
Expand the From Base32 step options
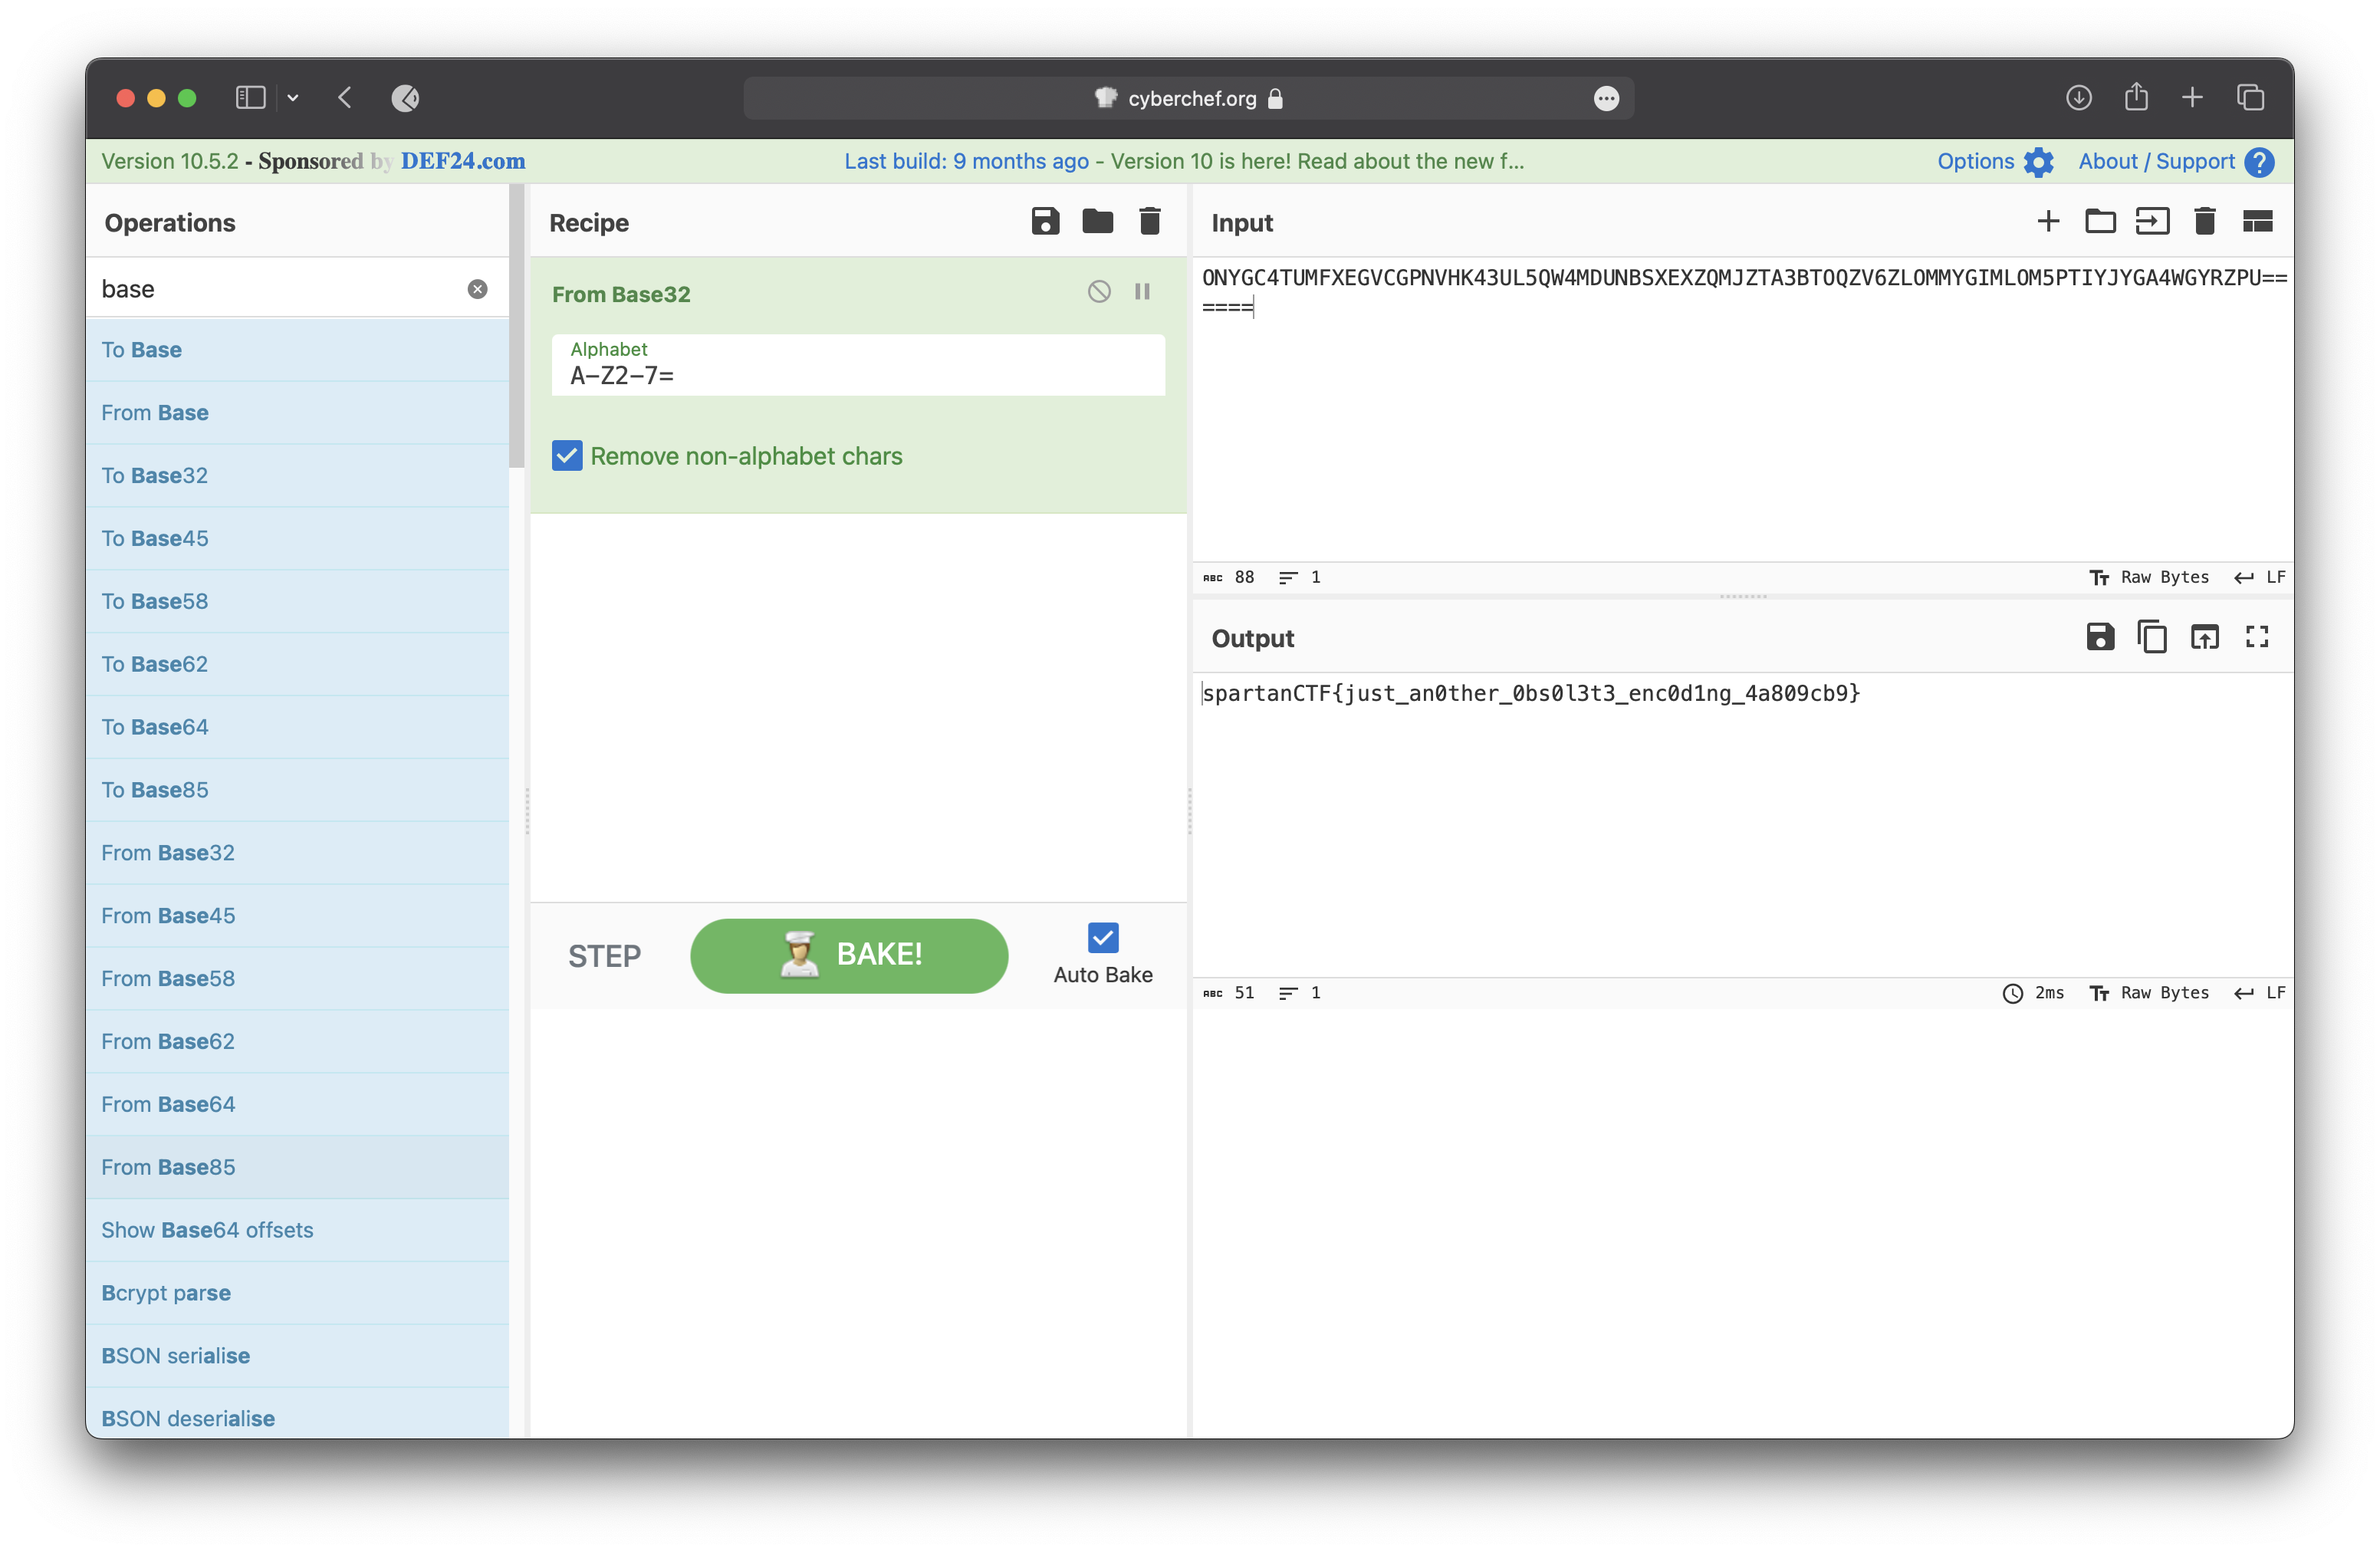coord(623,293)
